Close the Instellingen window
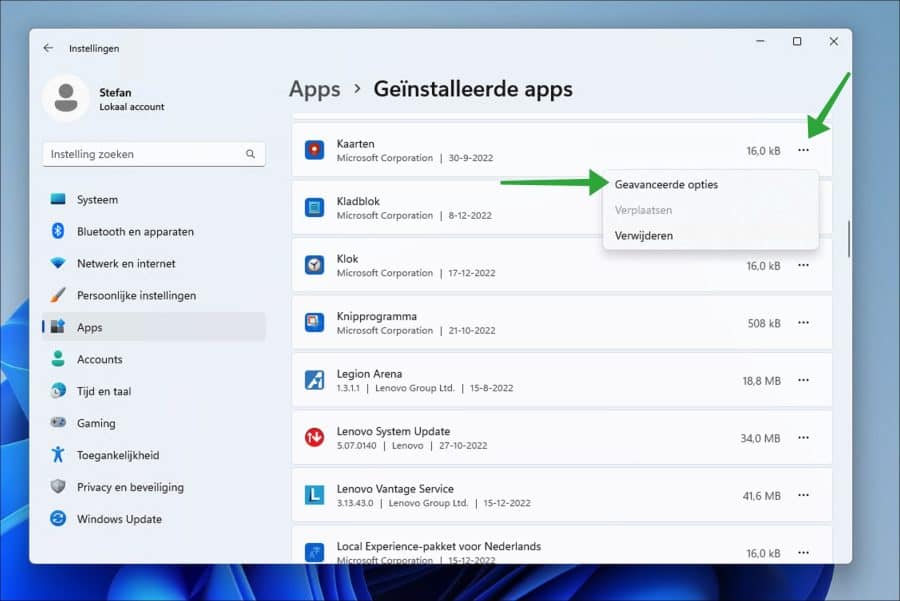This screenshot has width=900, height=601. pyautogui.click(x=833, y=41)
